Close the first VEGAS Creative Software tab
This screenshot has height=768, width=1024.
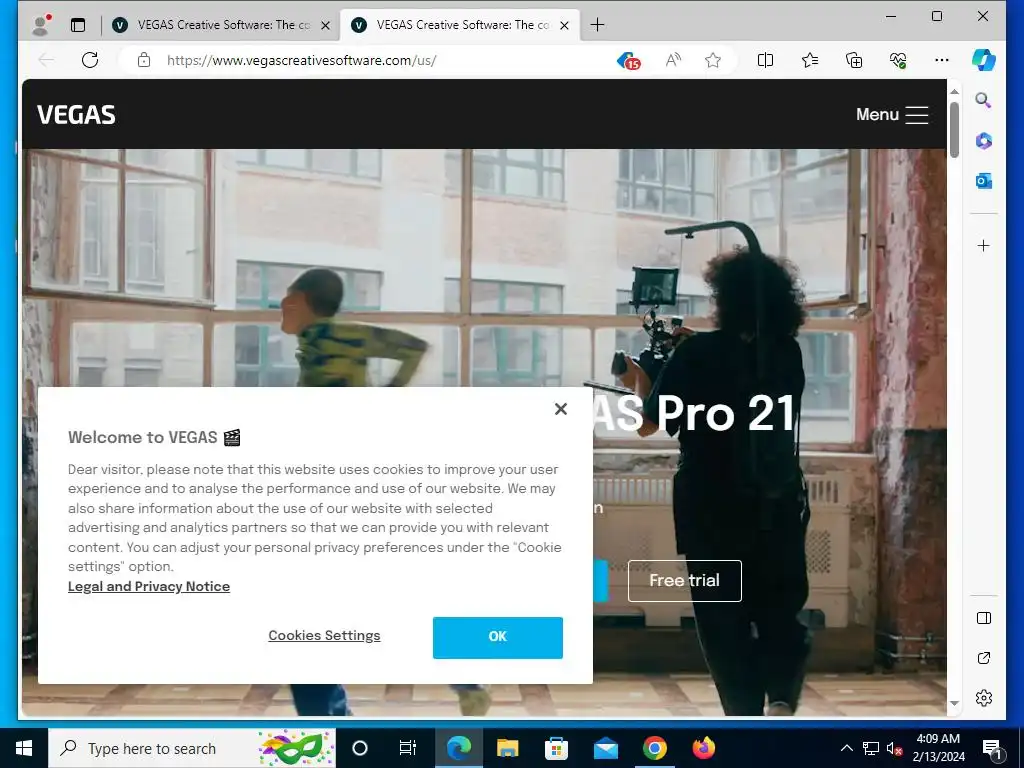pos(325,25)
